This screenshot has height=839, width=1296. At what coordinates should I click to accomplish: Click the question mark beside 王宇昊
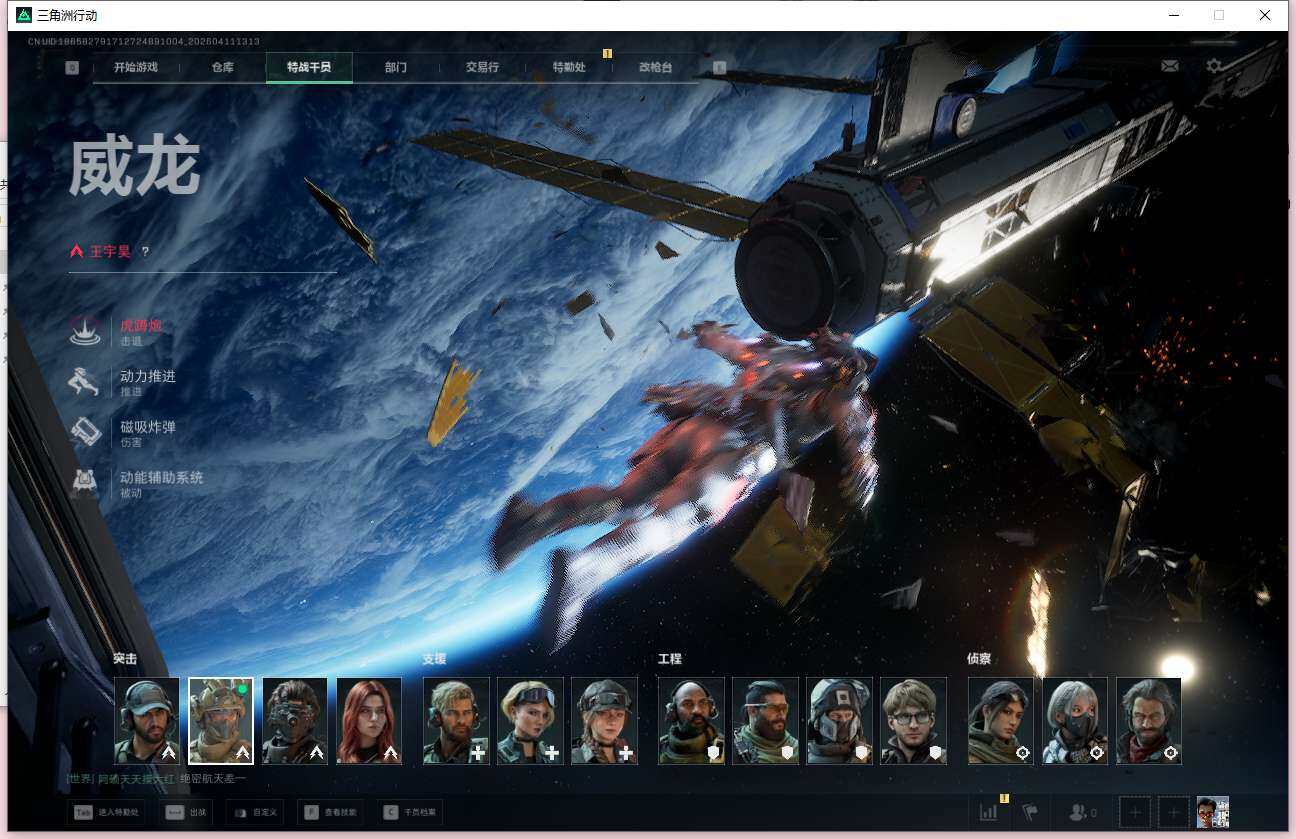(145, 252)
